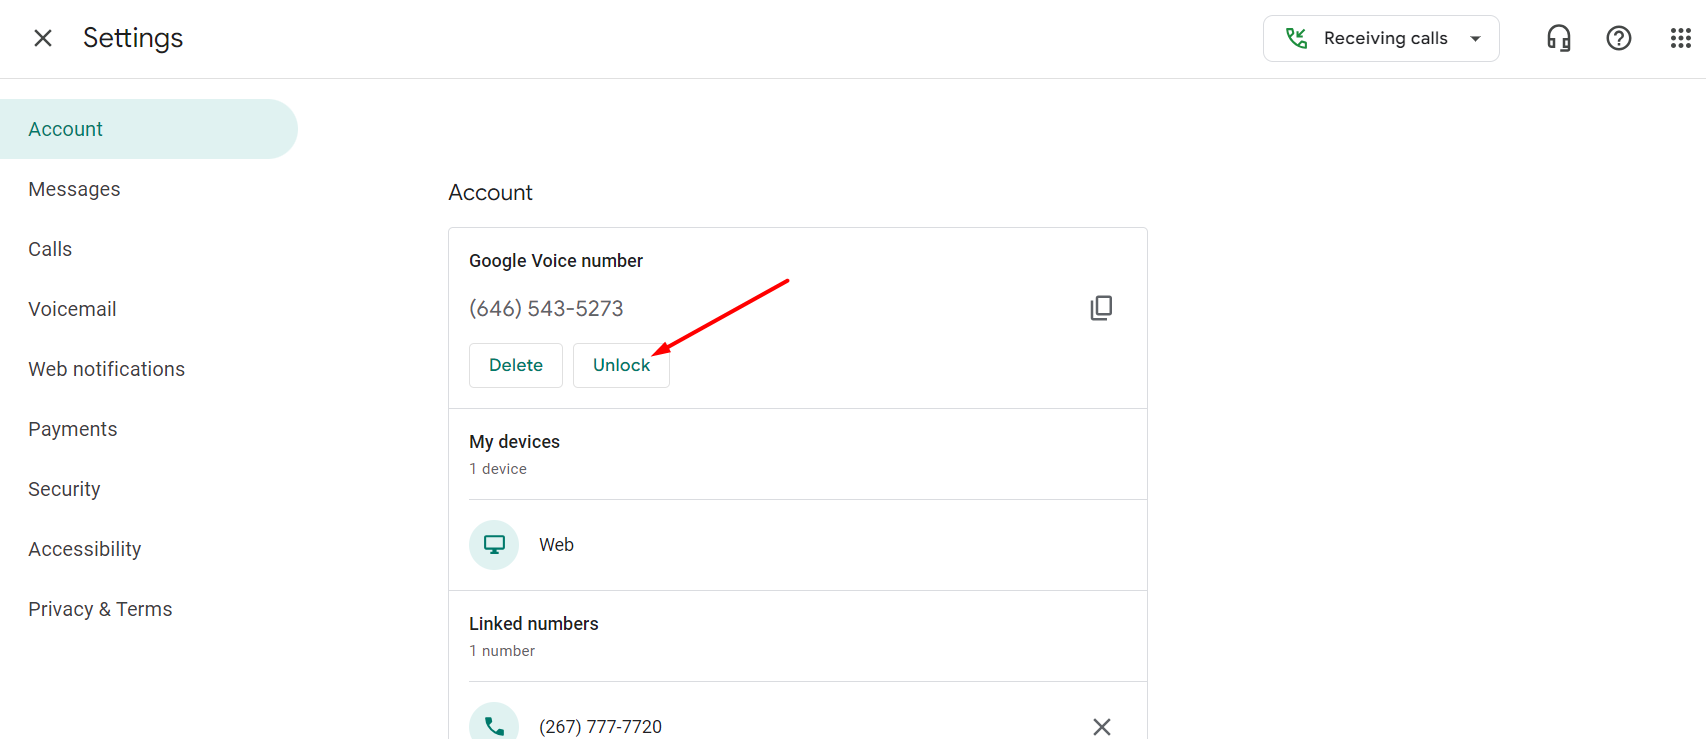Click the '1 number' count text
The width and height of the screenshot is (1706, 739).
point(502,651)
